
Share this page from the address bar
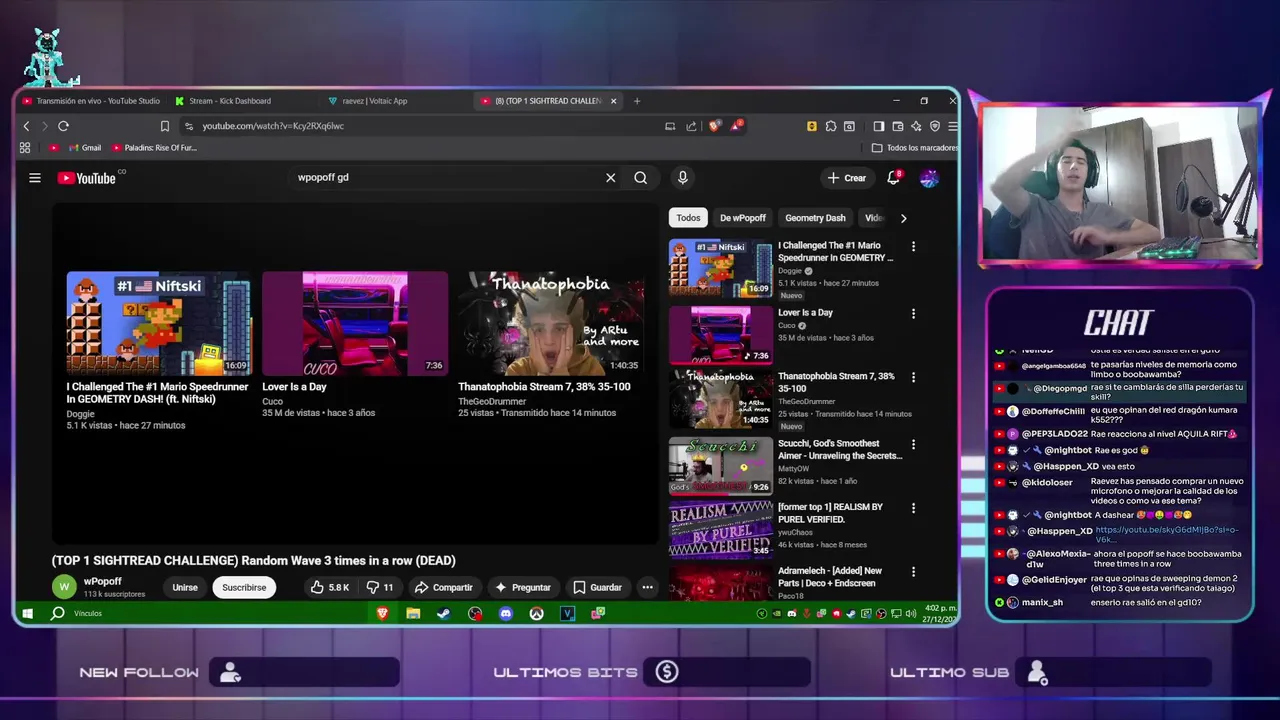point(691,126)
